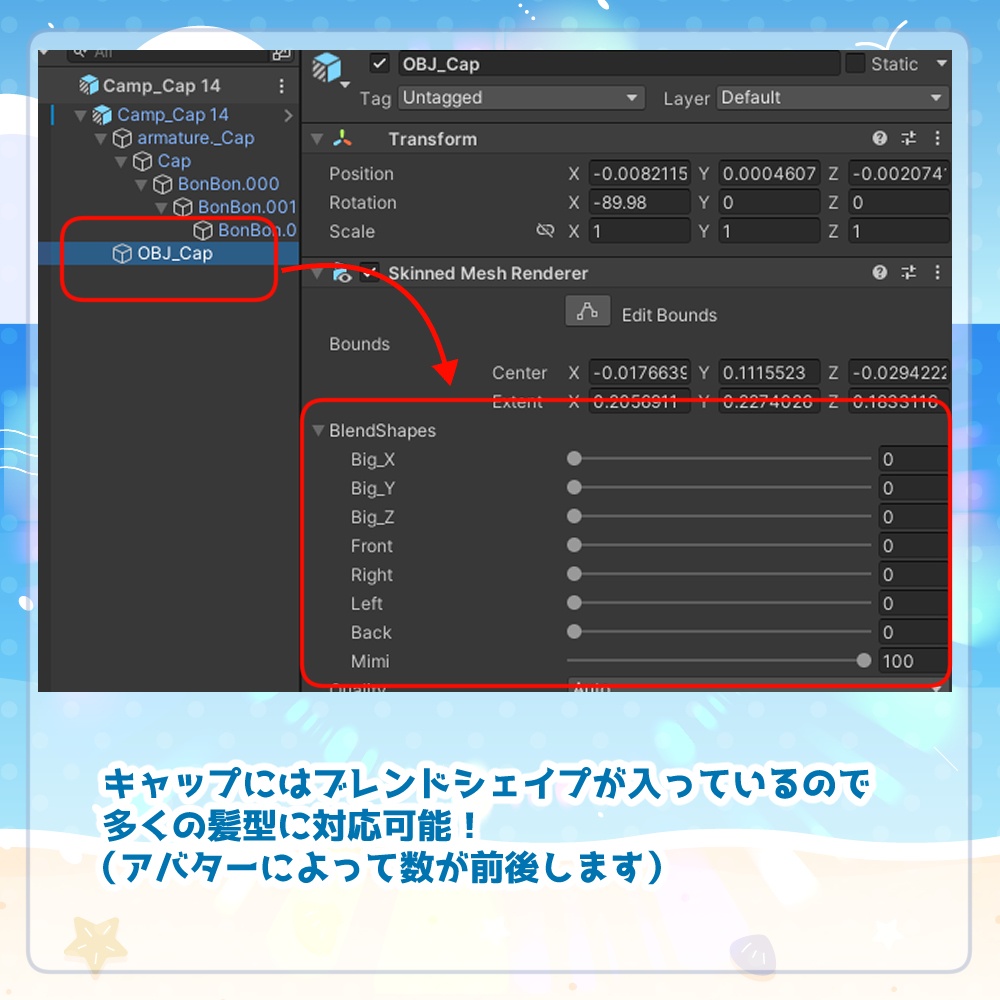Collapse the BlendShapes section

[318, 430]
